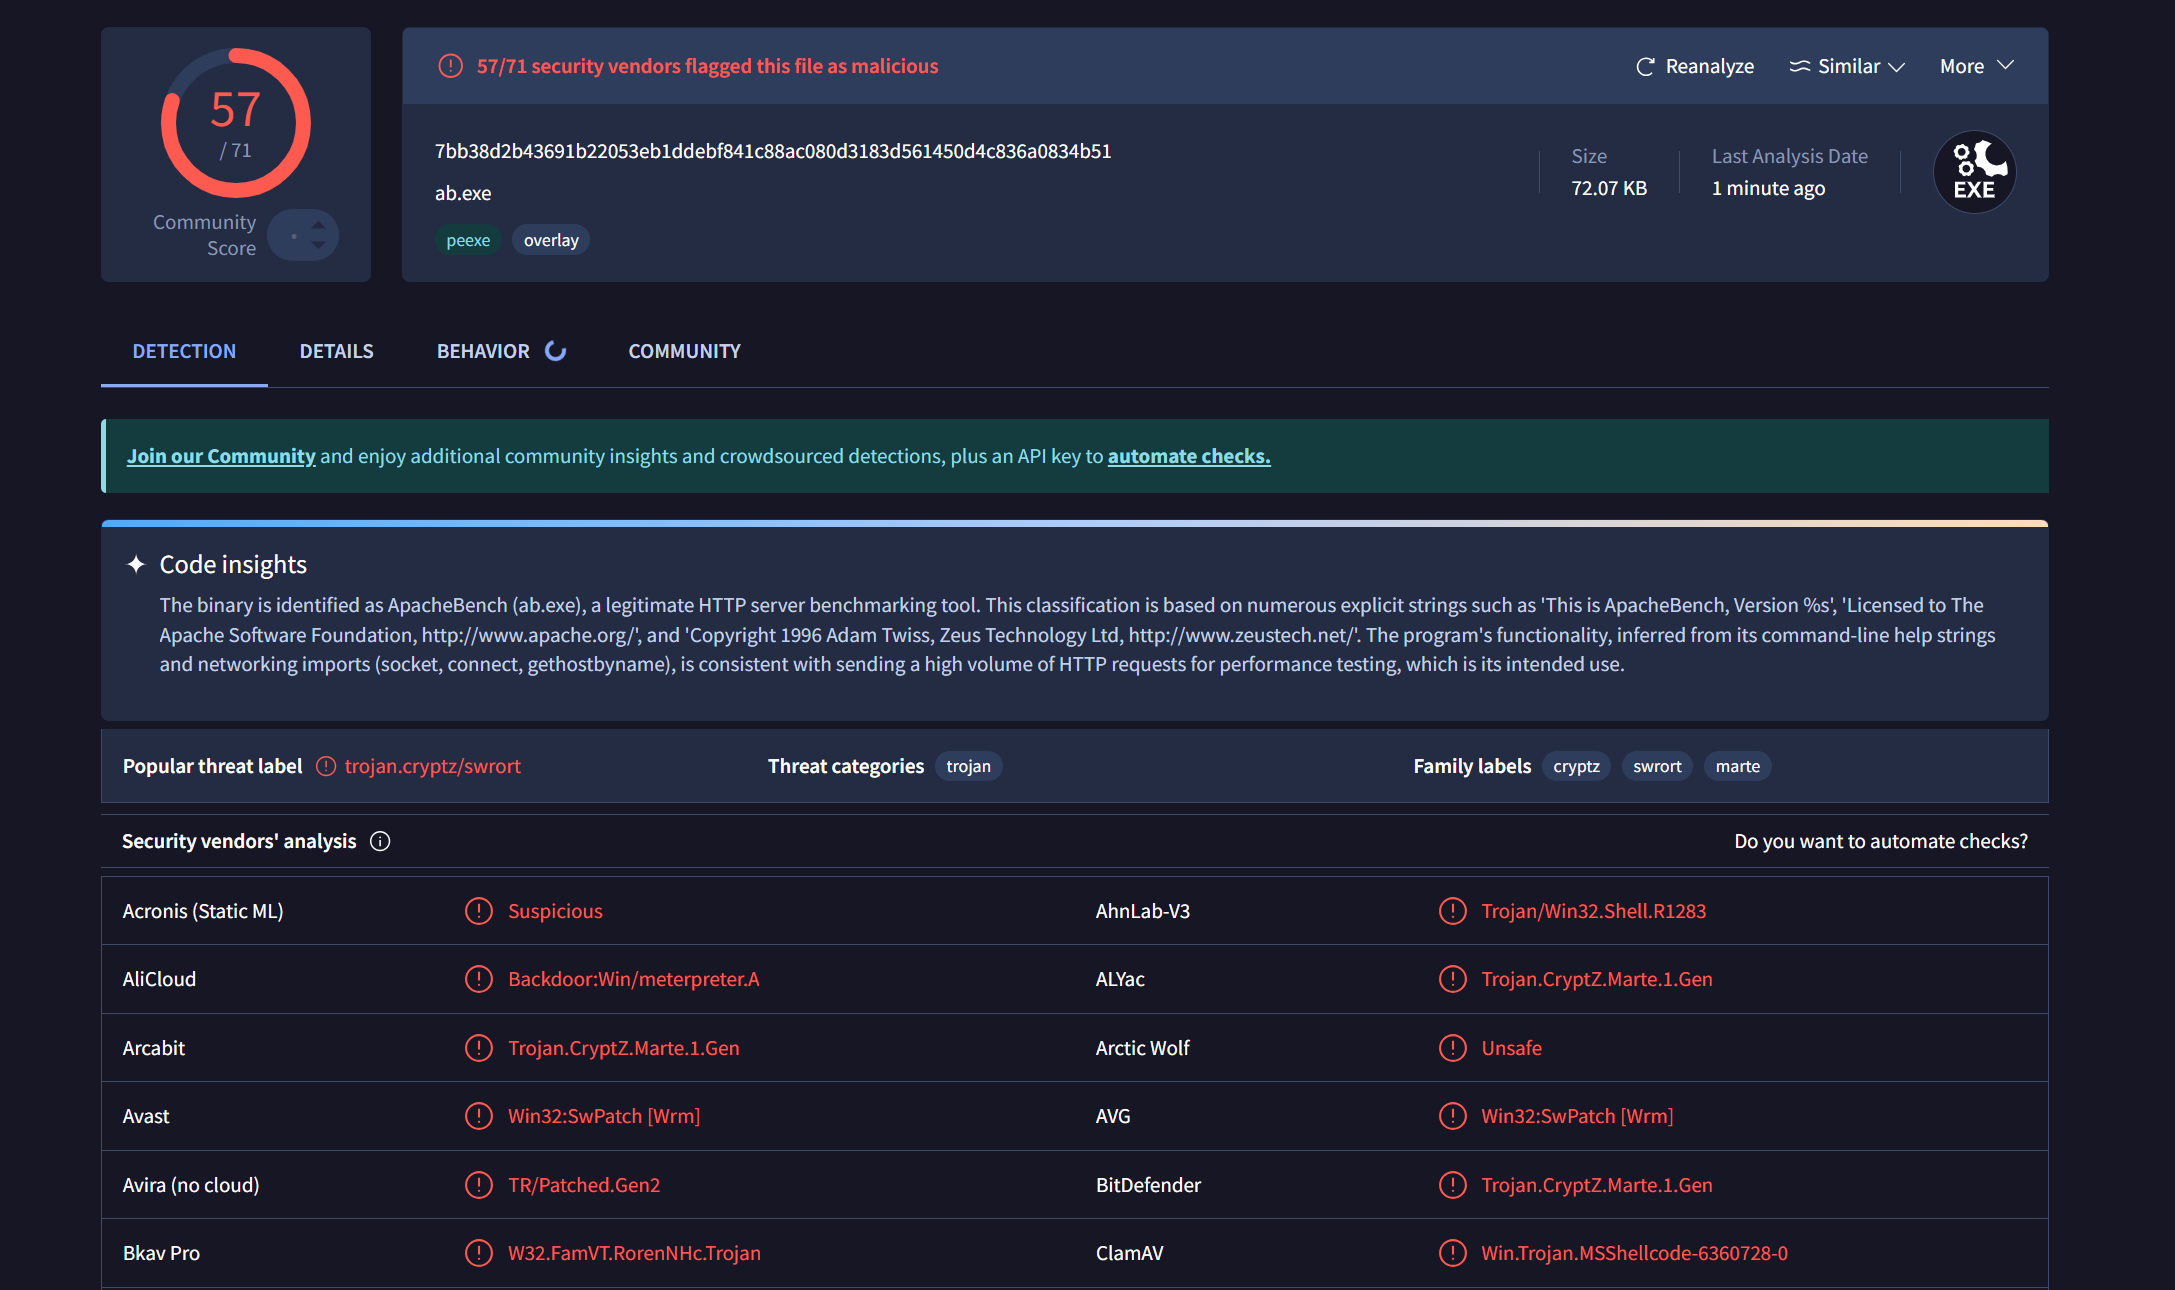Click the Behavior tab loading spinner
Viewport: 2175px width, 1290px height.
(555, 351)
